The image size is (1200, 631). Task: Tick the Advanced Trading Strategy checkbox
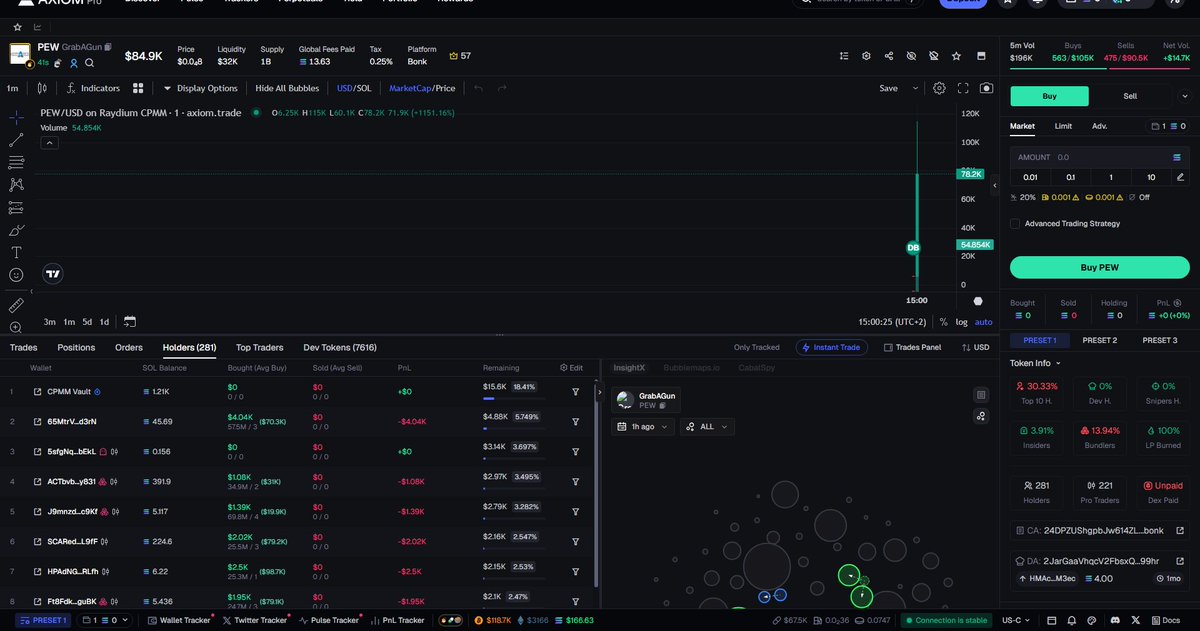tap(1016, 224)
